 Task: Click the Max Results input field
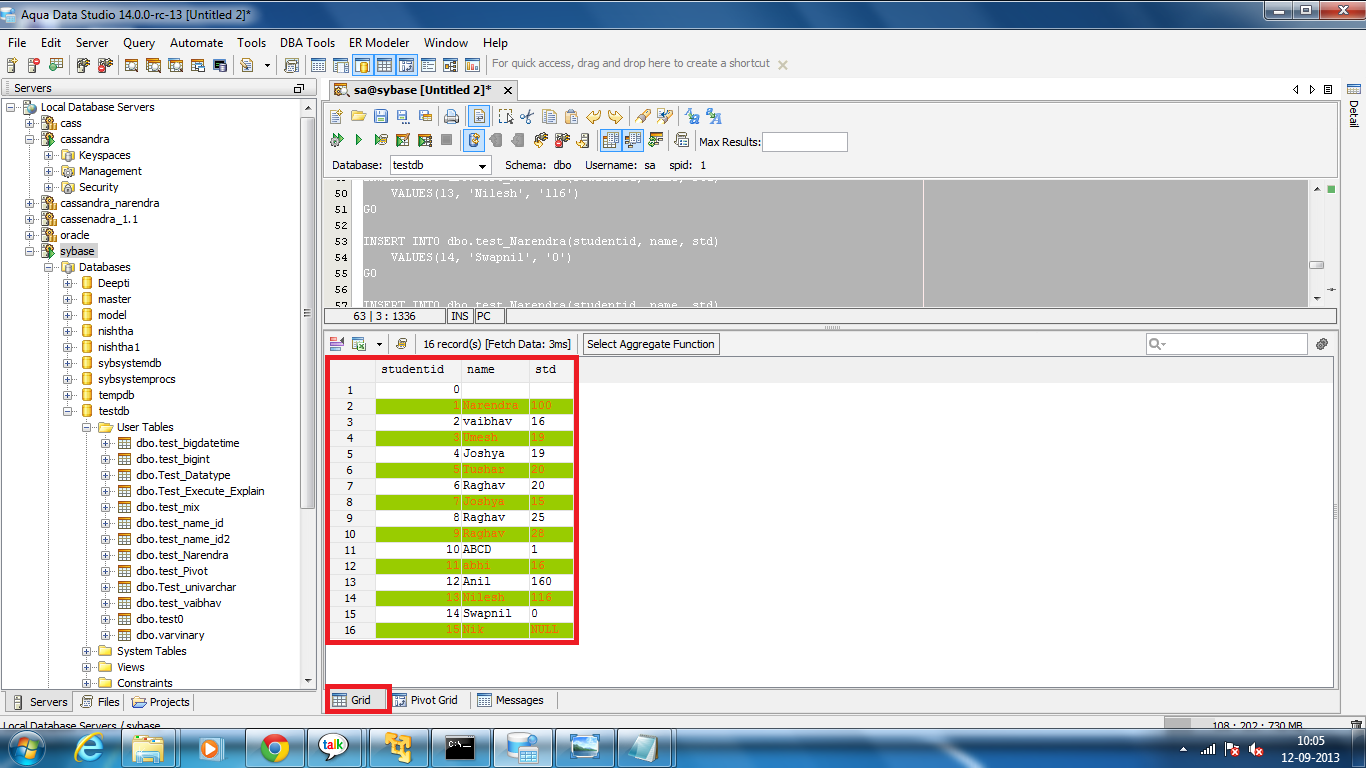point(804,142)
